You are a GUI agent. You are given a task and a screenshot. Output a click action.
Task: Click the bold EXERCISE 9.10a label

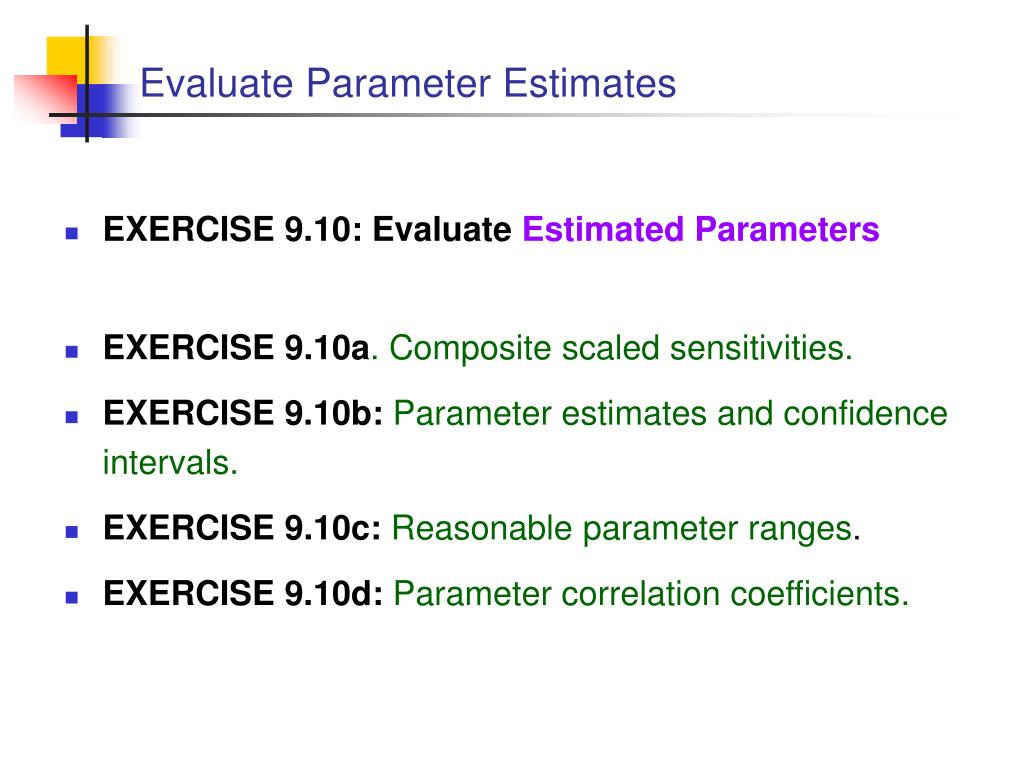[x=236, y=347]
